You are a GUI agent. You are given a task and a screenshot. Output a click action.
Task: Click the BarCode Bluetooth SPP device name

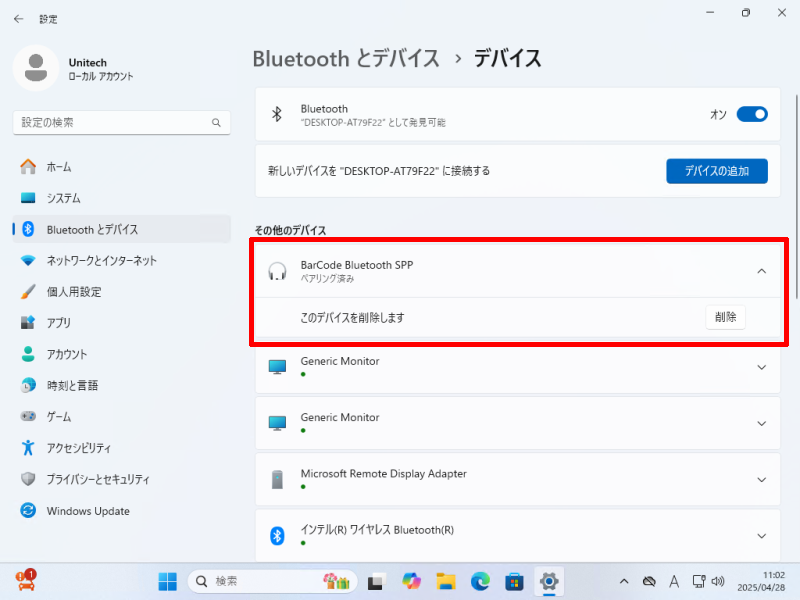357,265
